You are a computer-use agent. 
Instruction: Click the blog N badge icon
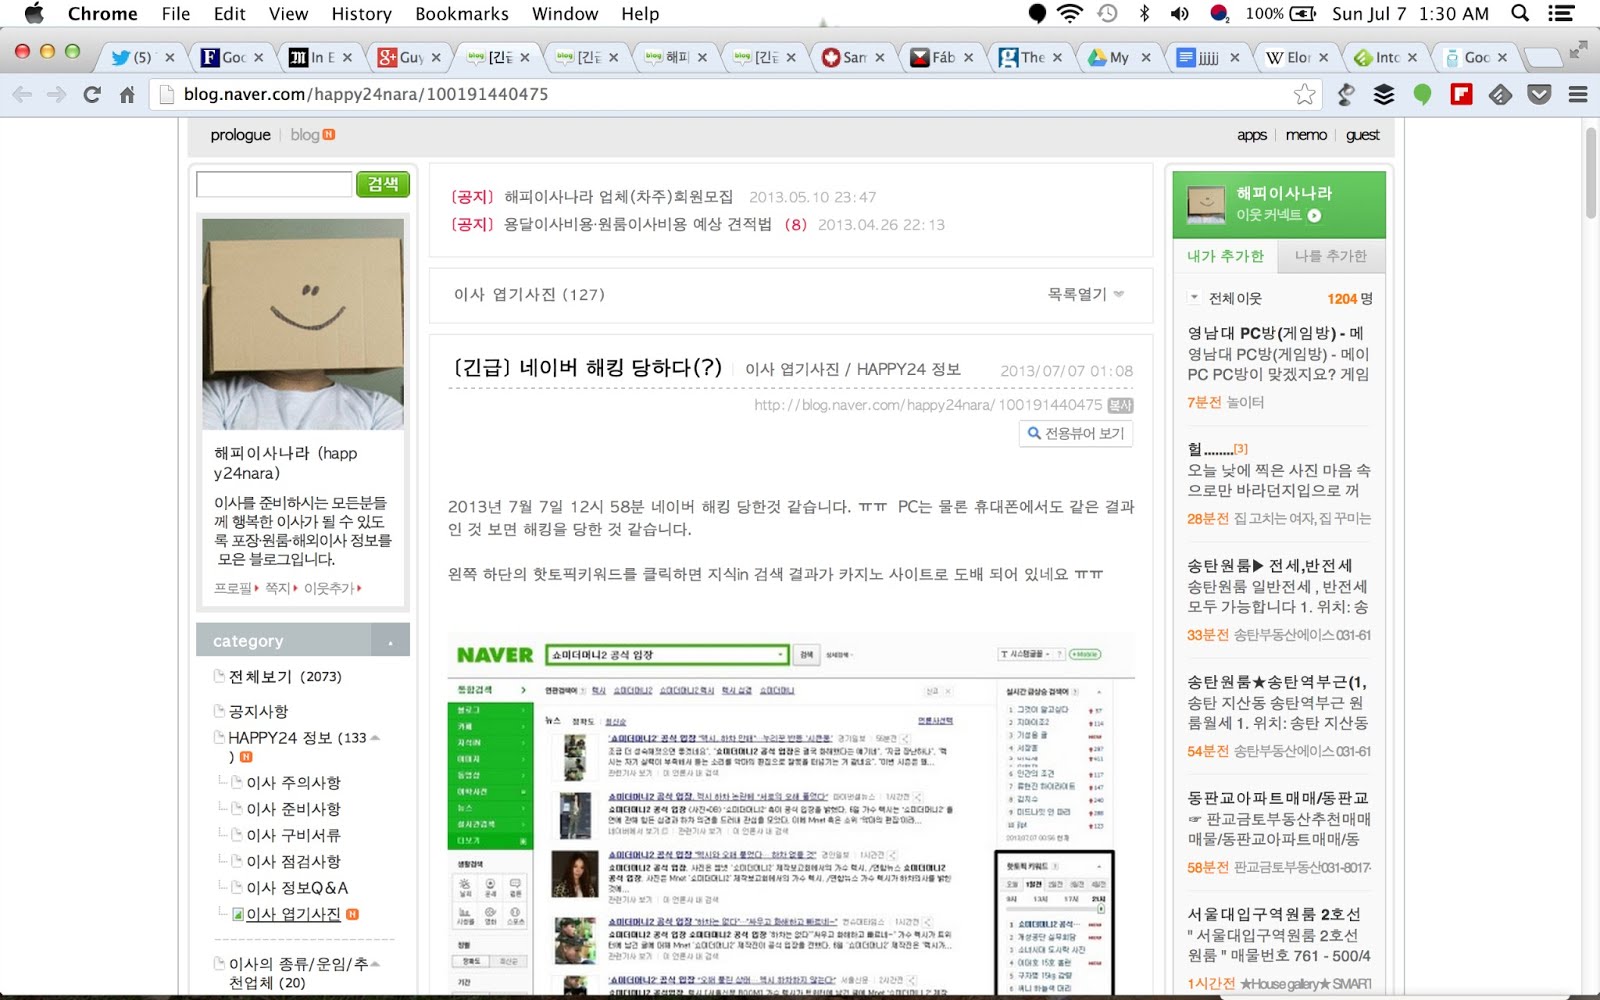(x=329, y=134)
